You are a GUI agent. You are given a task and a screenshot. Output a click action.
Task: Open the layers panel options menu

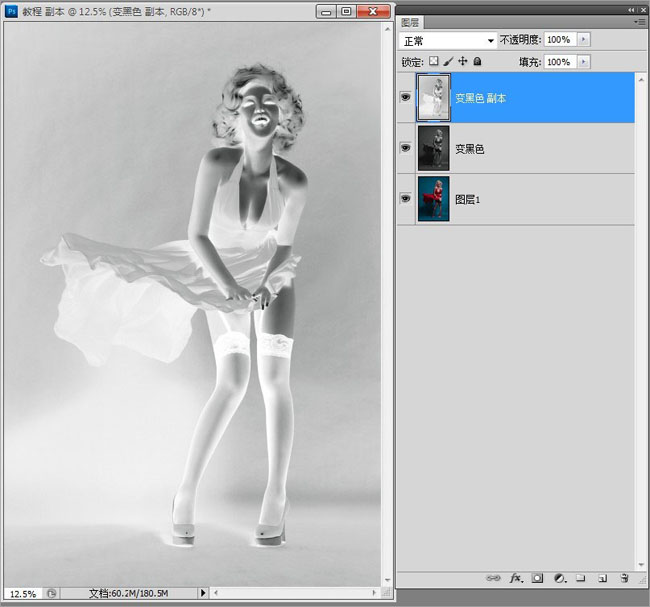(x=640, y=22)
